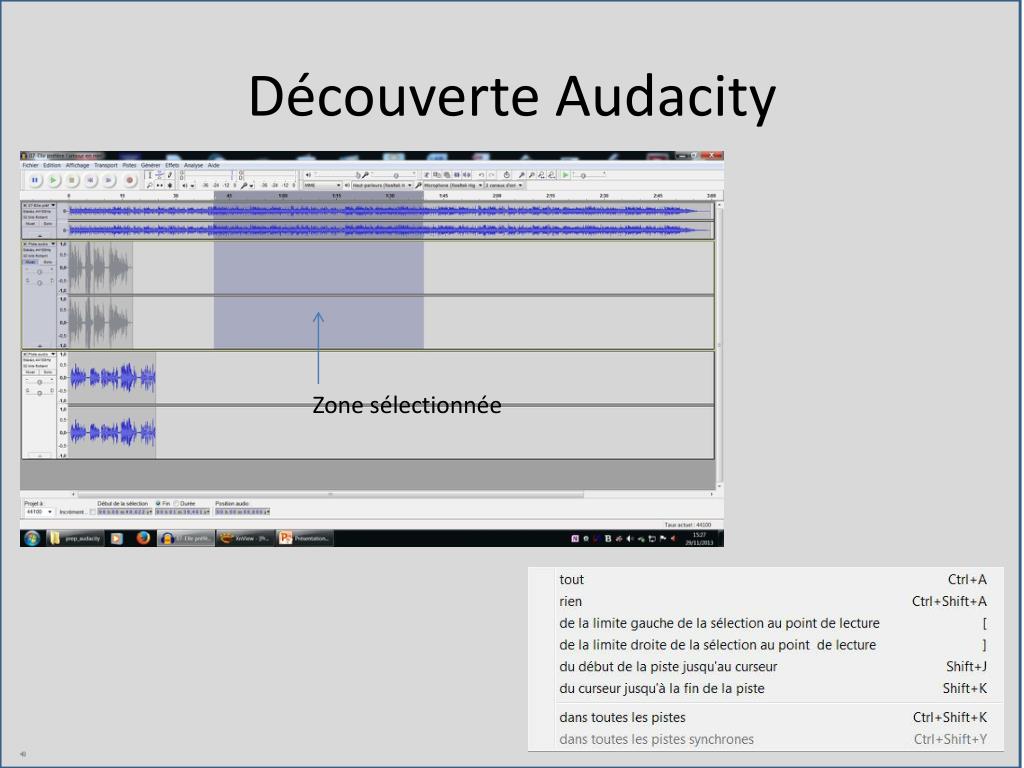Select the Durée radio button
This screenshot has width=1024, height=768.
click(176, 504)
